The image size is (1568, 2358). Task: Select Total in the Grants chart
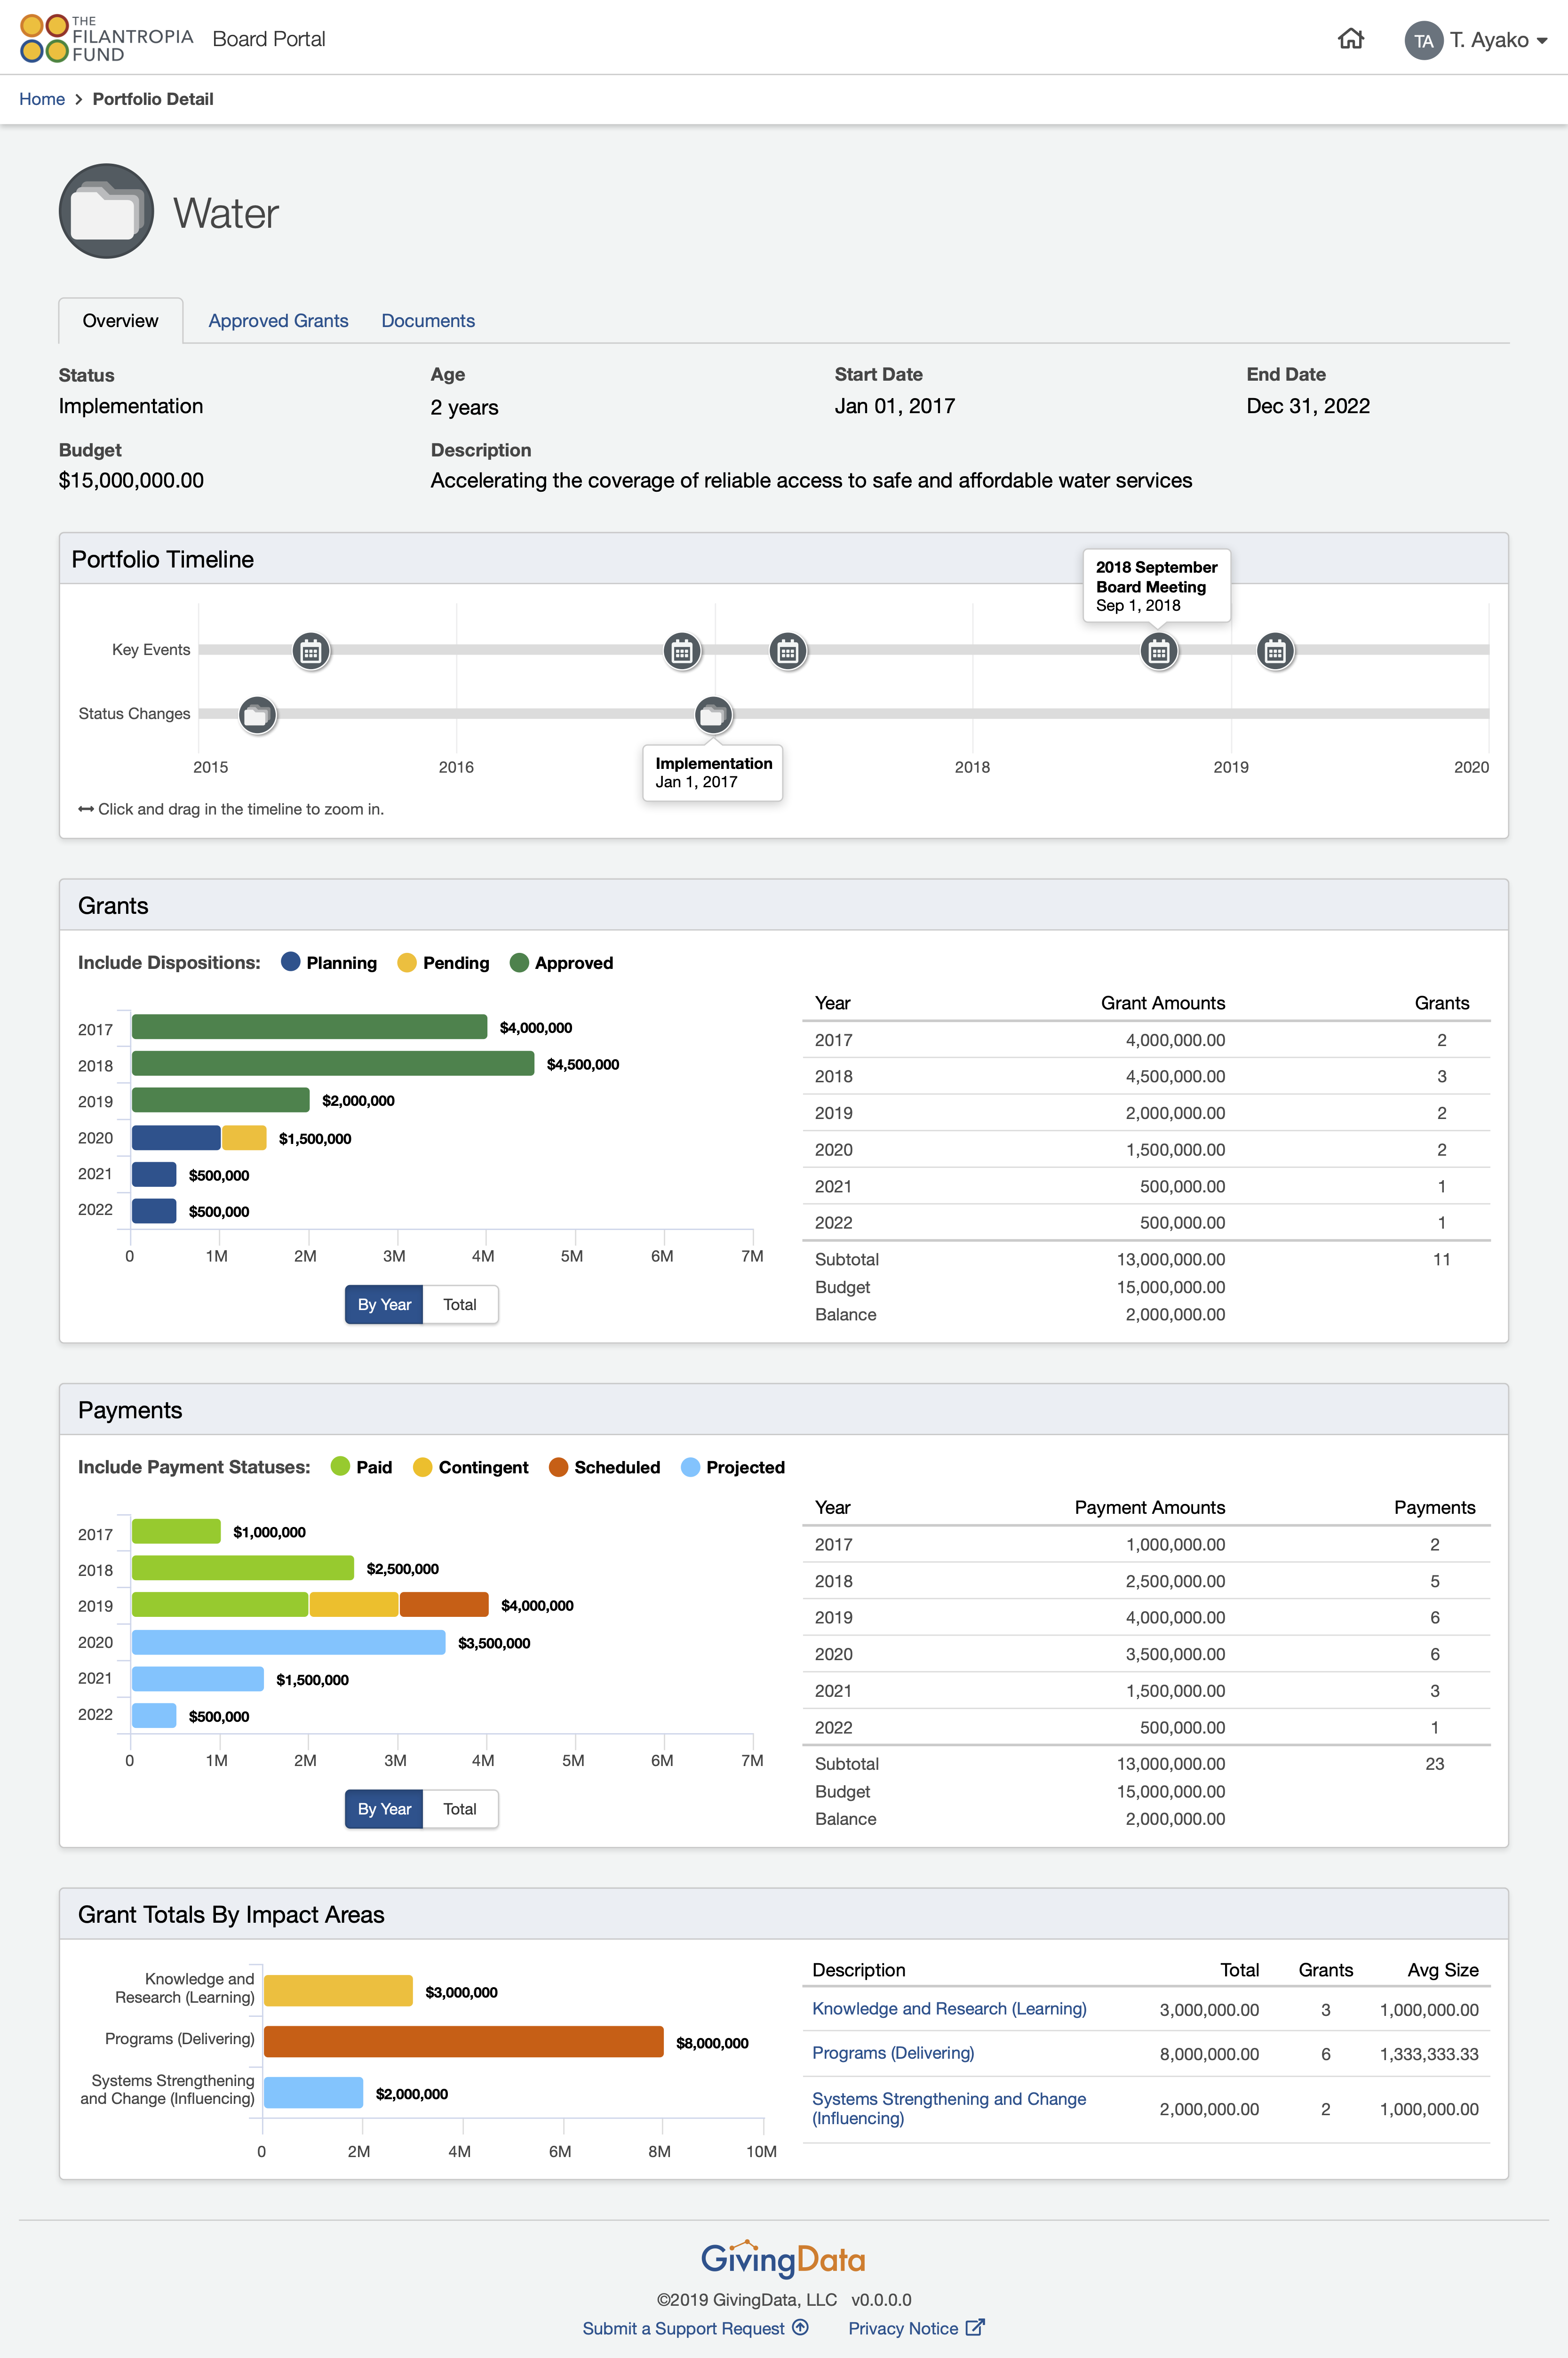(460, 1304)
